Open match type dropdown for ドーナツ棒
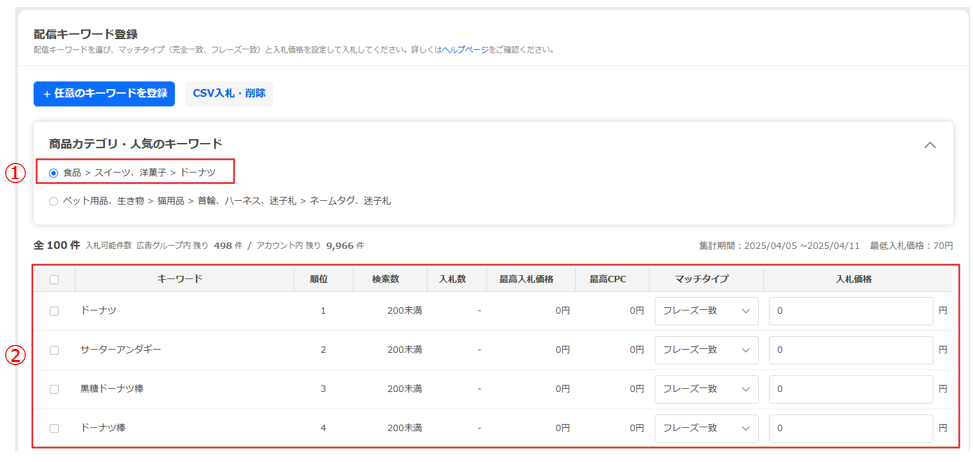The height and width of the screenshot is (462, 973). 706,428
